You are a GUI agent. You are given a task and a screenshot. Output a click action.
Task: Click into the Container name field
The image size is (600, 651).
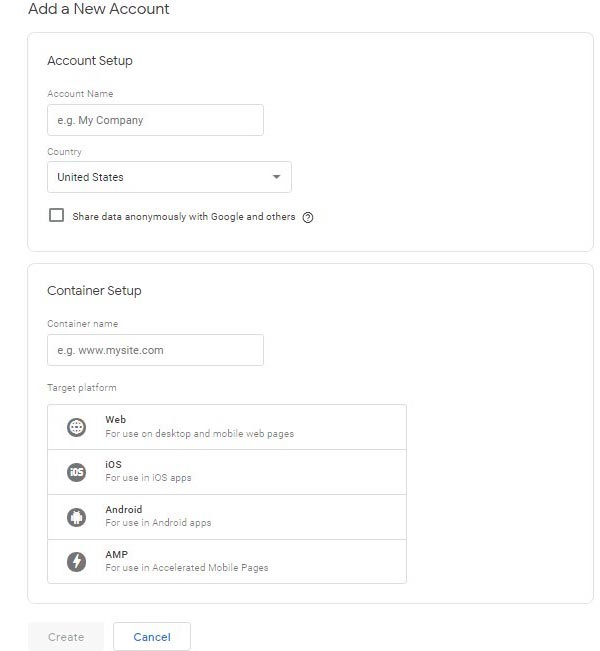[155, 350]
